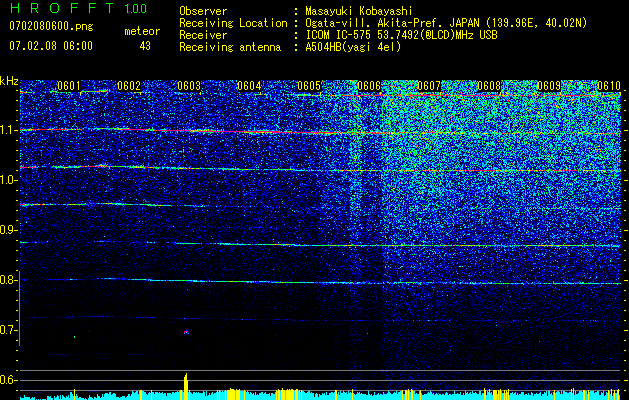This screenshot has height=400, width=629.
Task: Click the tall yellow signal spike at 0603
Action: [186, 386]
